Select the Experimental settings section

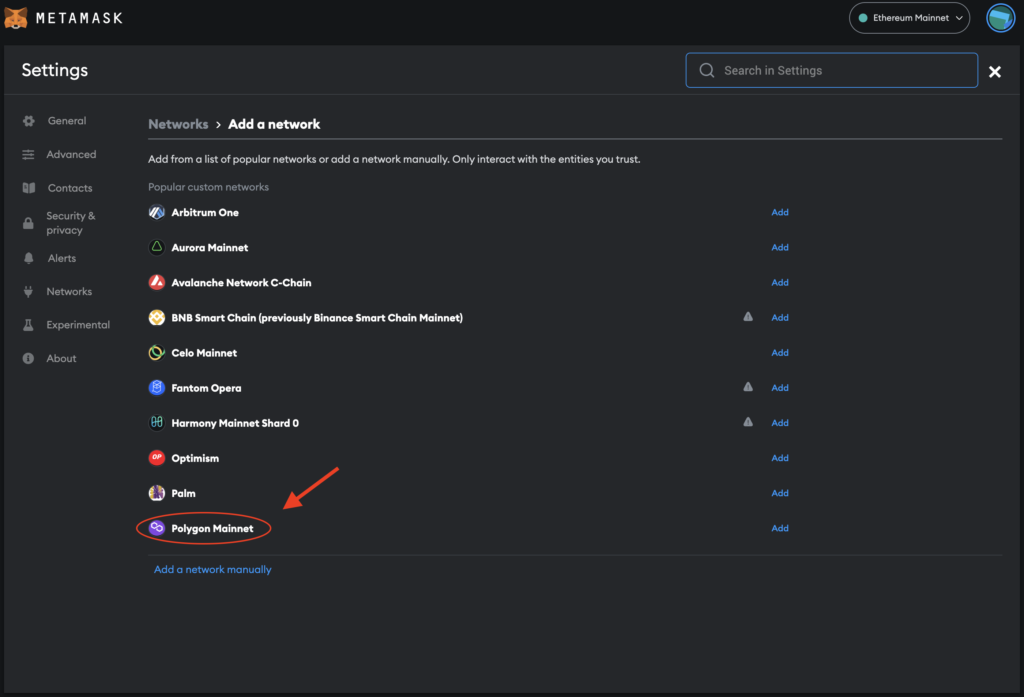pos(78,325)
